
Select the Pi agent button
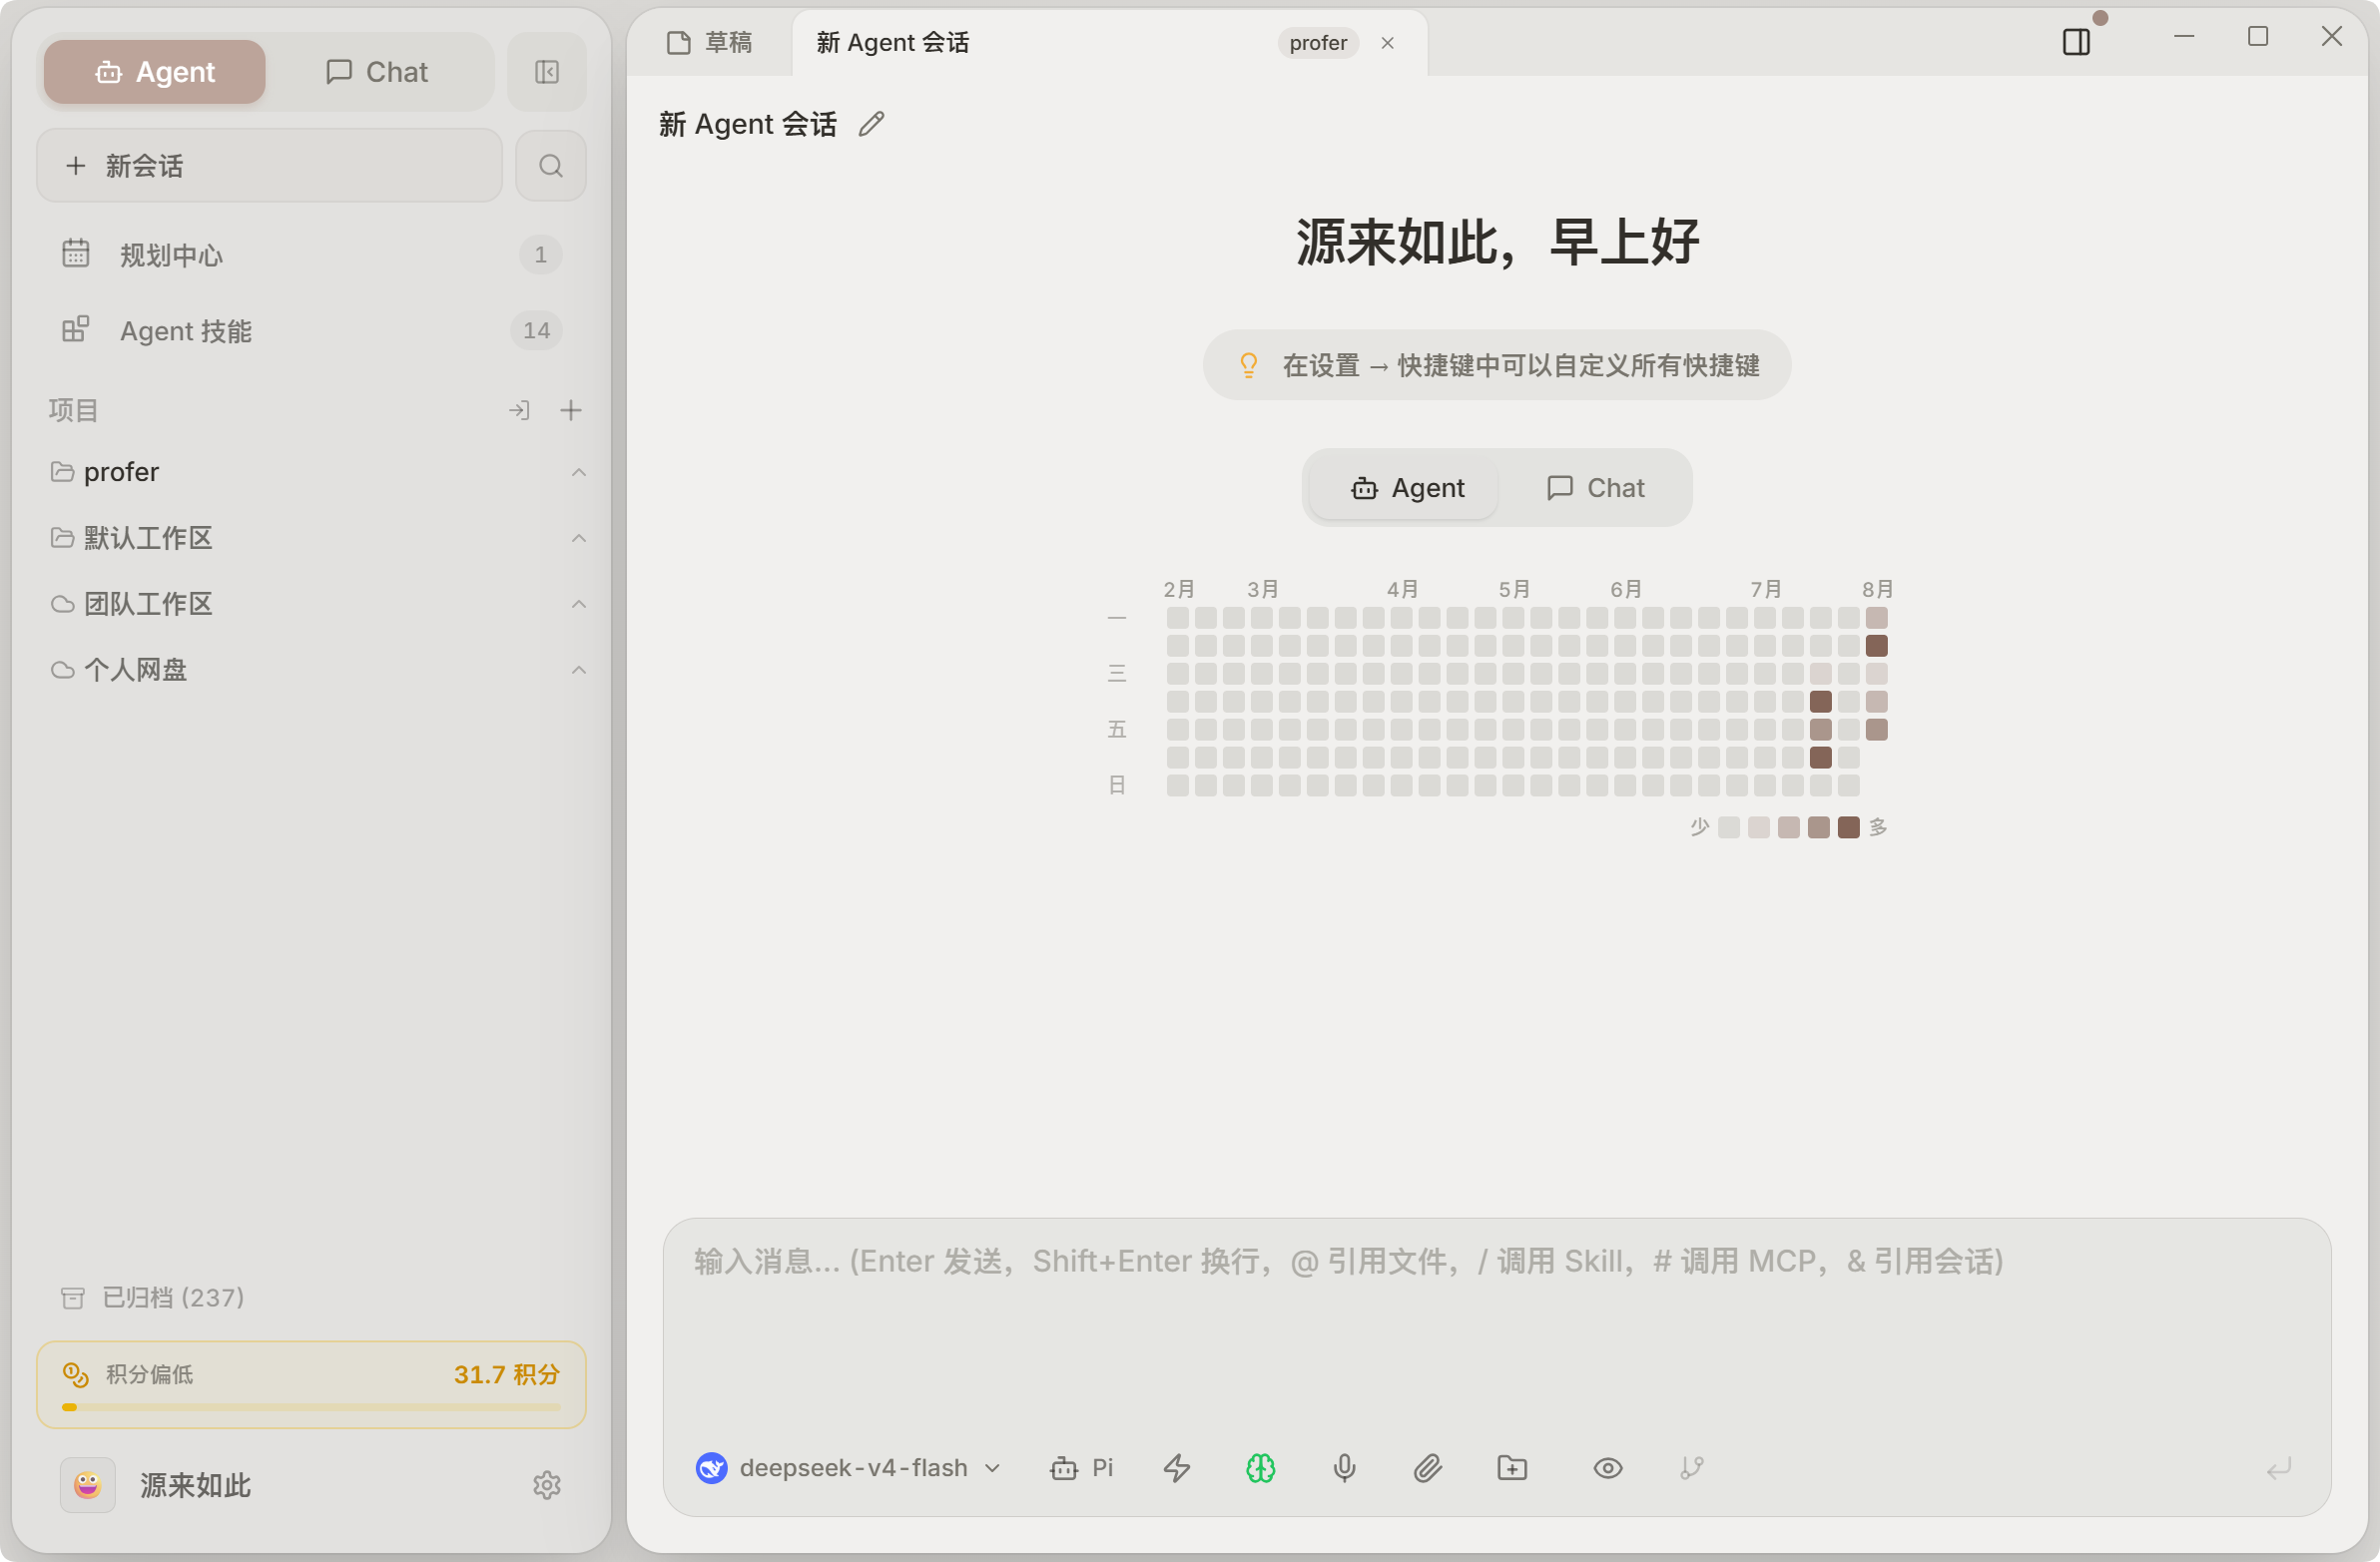pos(1081,1468)
